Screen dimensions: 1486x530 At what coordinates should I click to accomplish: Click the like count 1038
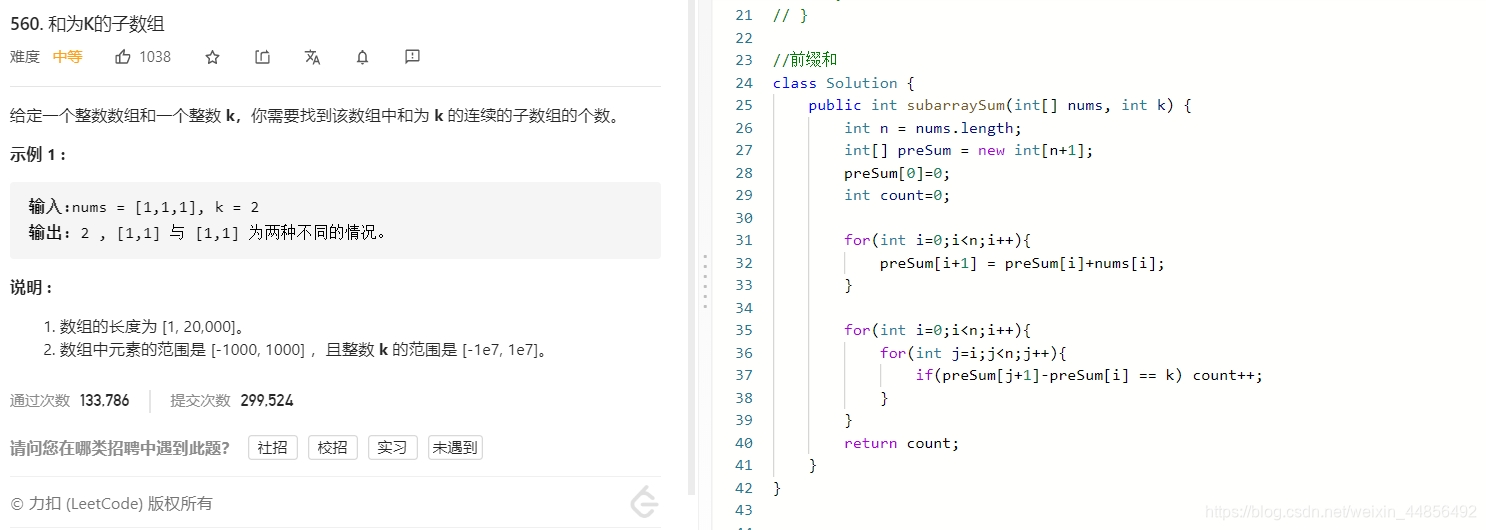click(x=155, y=57)
